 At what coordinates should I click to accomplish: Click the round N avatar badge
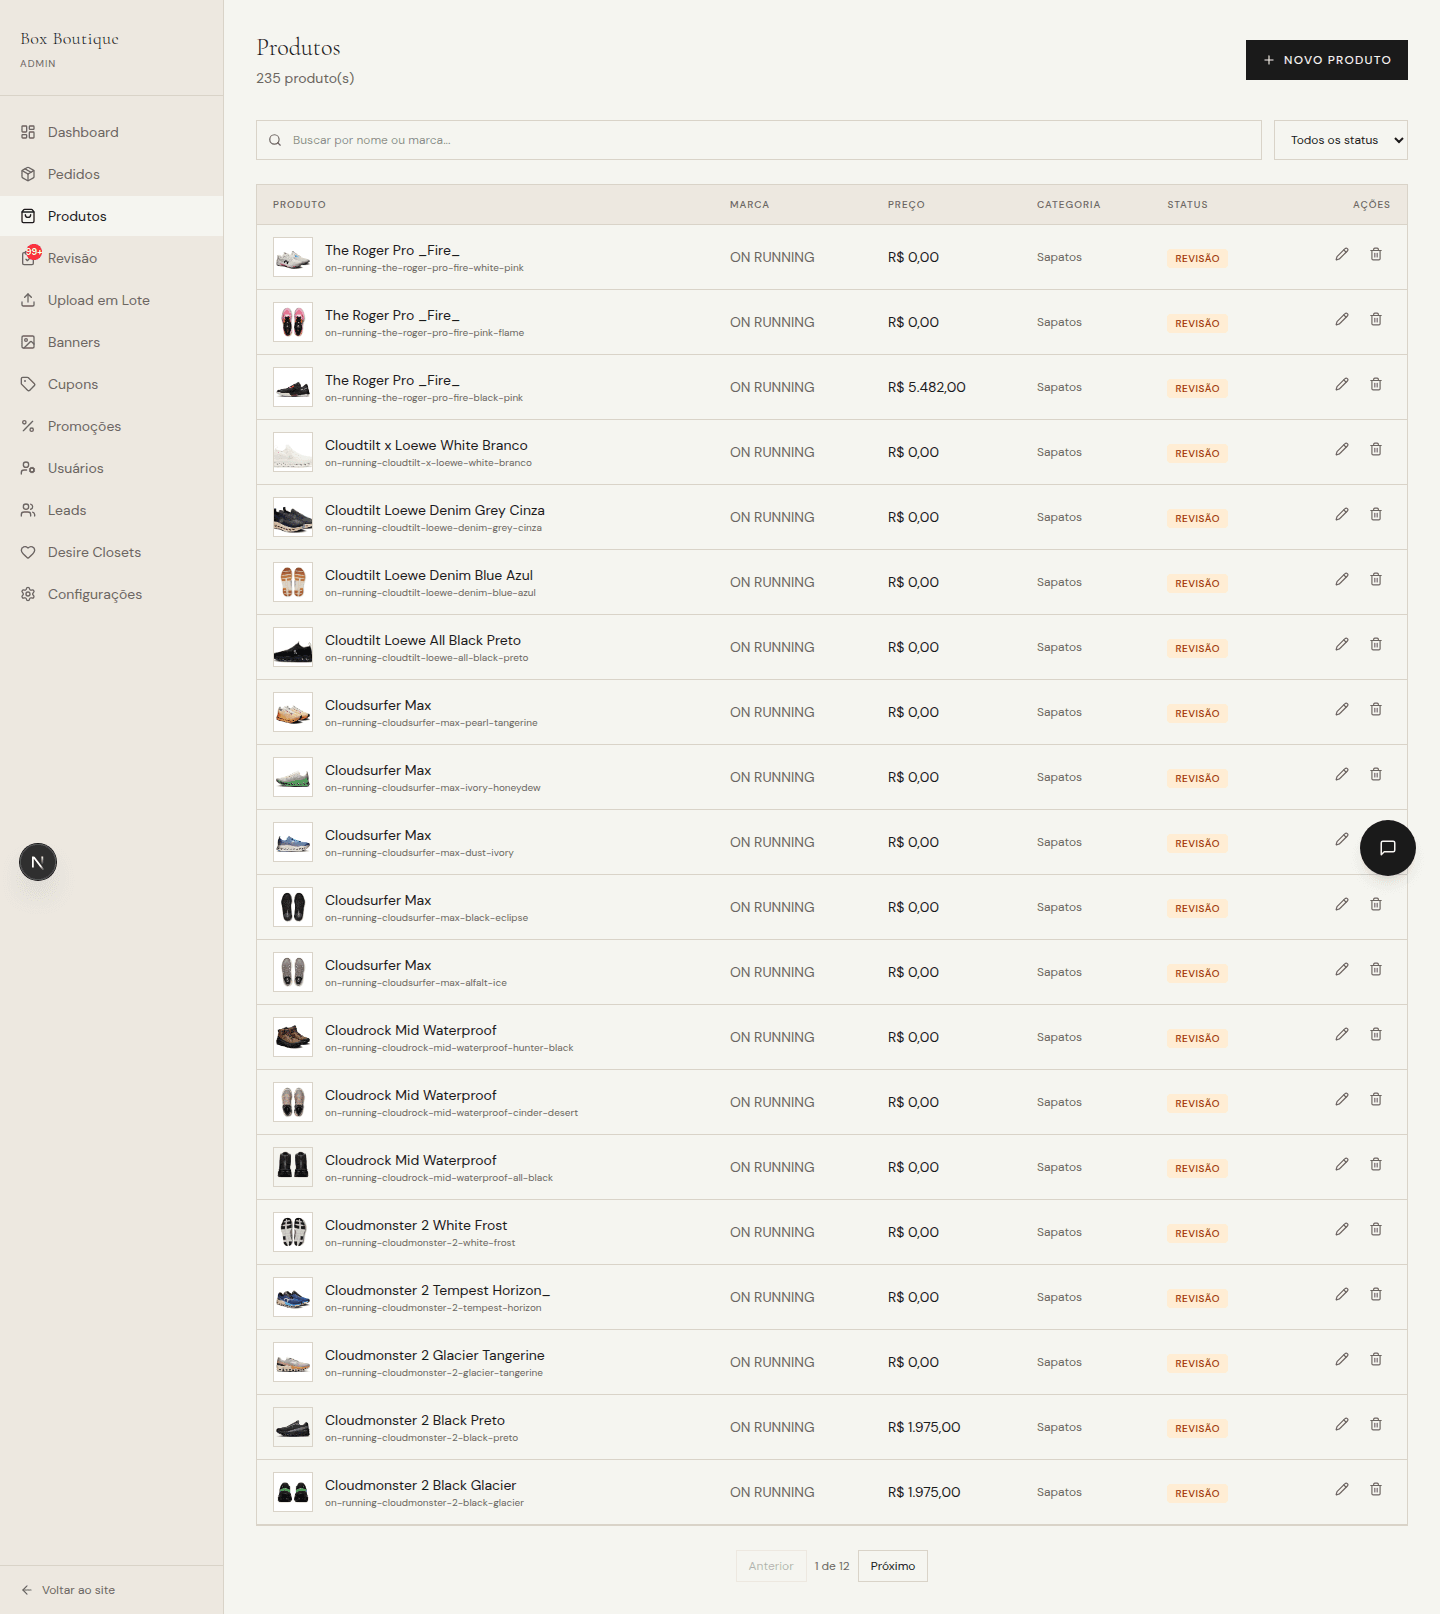pyautogui.click(x=38, y=862)
